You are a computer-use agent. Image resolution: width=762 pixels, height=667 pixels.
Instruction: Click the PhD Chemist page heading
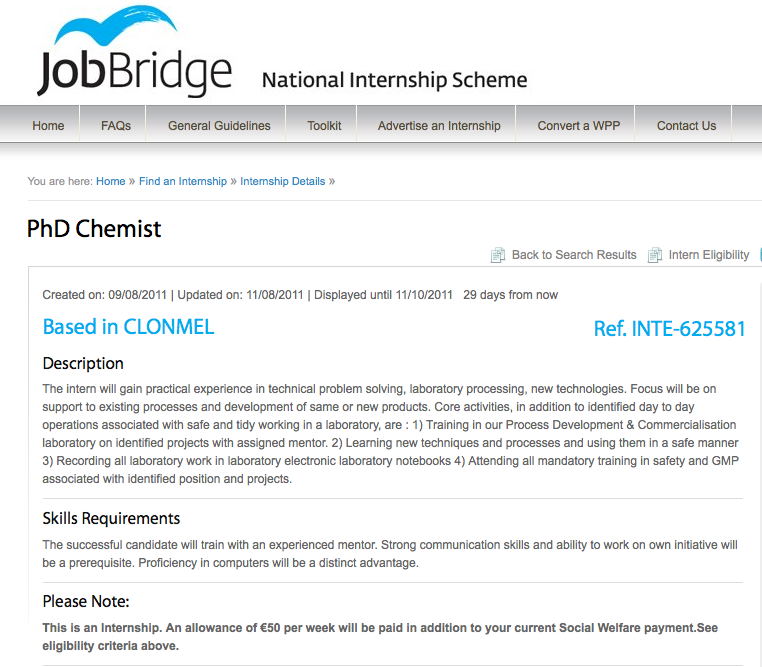[94, 229]
